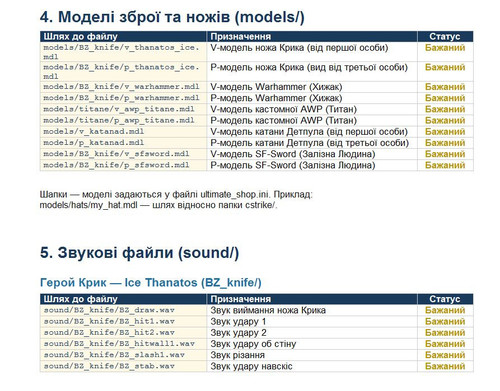Image resolution: width=500 pixels, height=391 pixels.
Task: Select path sound/BZ_knife/BZ_hit2.wav
Action: 109,333
